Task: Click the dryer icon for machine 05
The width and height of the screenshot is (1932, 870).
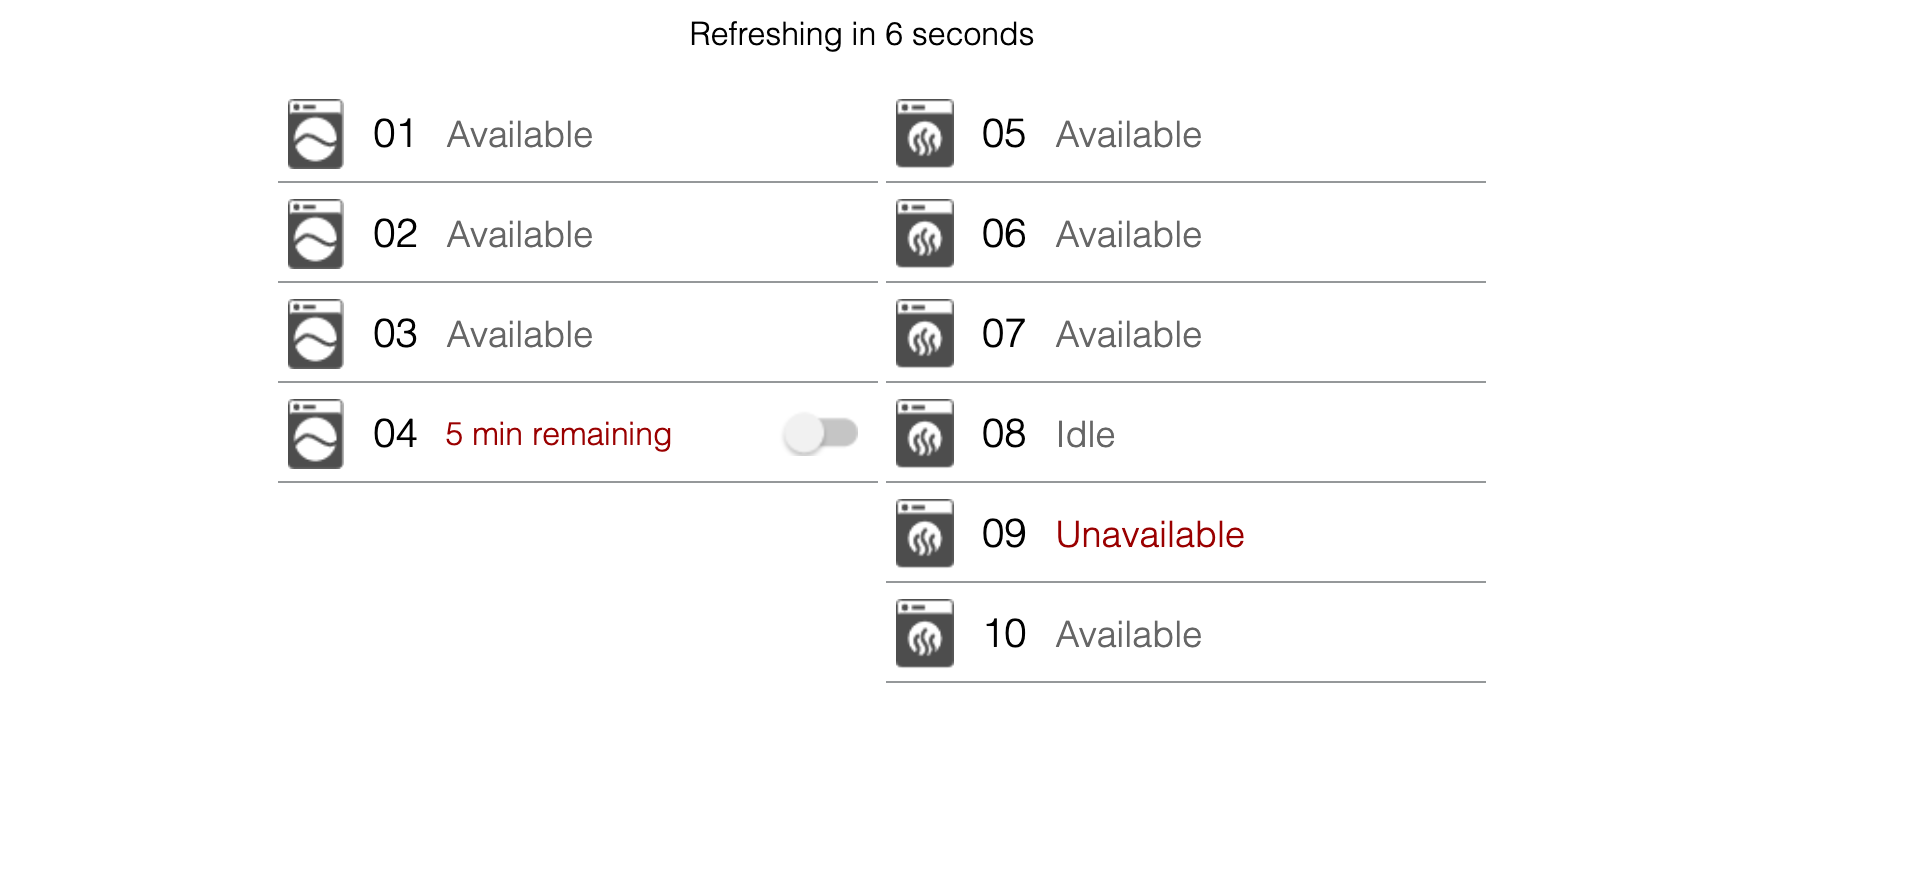Action: pos(924,134)
